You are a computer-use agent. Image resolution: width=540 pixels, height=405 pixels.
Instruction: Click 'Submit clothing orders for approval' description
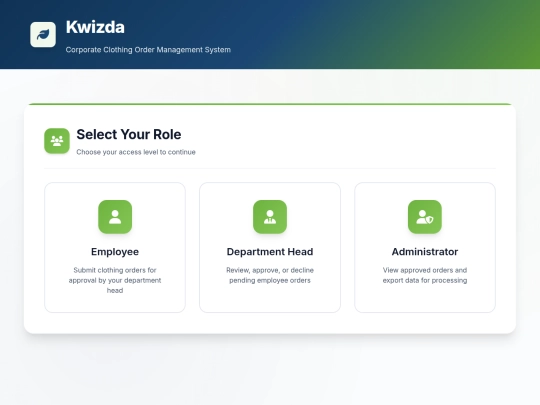point(115,280)
